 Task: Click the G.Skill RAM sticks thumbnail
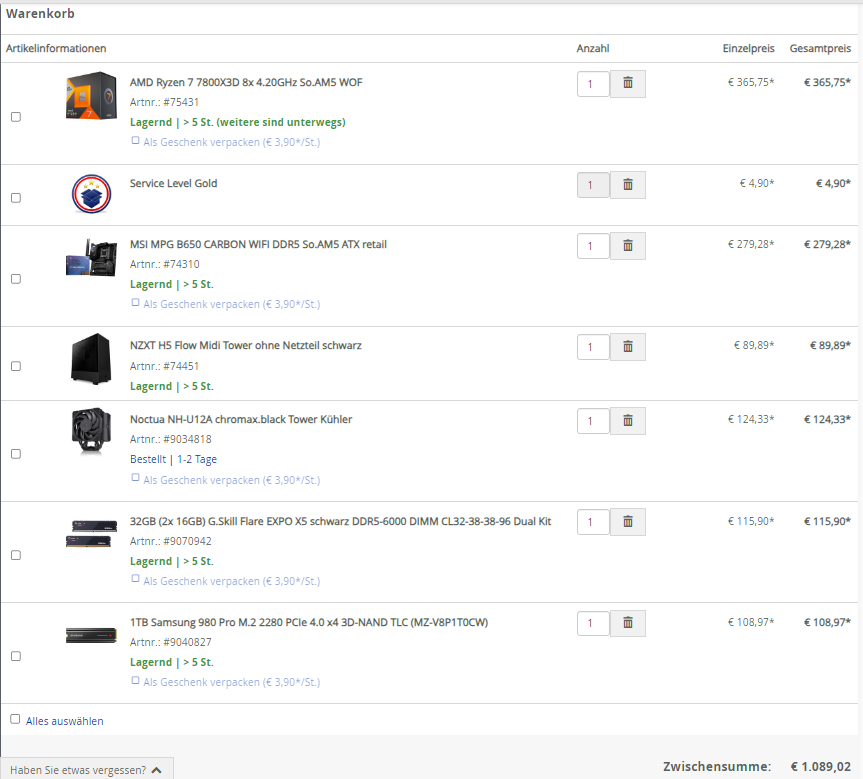(x=91, y=533)
